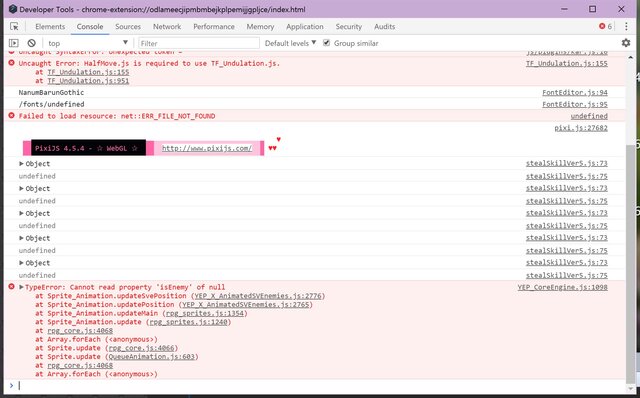Click the PixiJS 4.5.4 WebGL banner
Viewport: 640px width, 398px height.
coord(88,148)
